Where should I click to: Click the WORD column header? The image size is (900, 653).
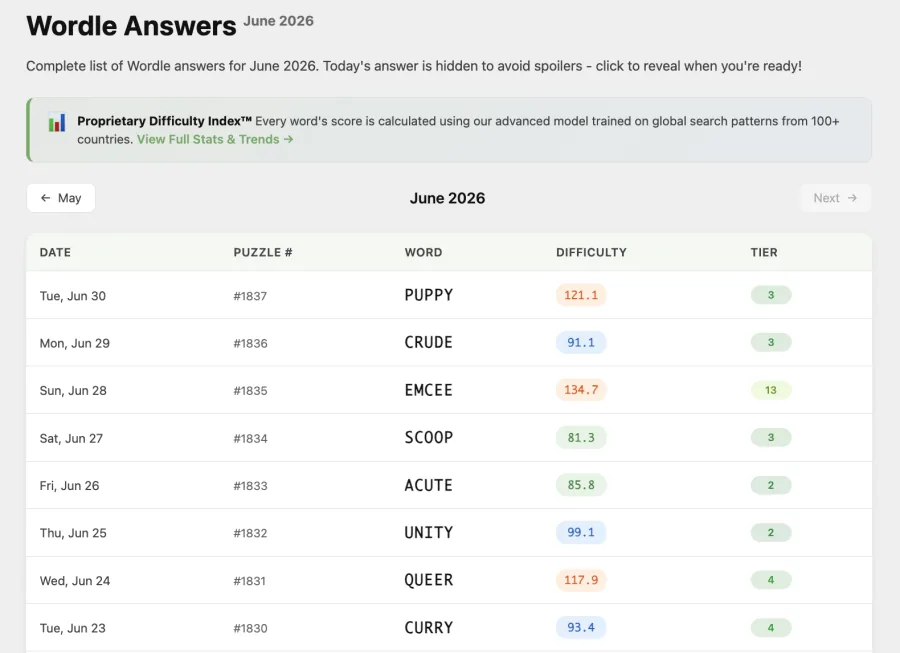tap(424, 252)
